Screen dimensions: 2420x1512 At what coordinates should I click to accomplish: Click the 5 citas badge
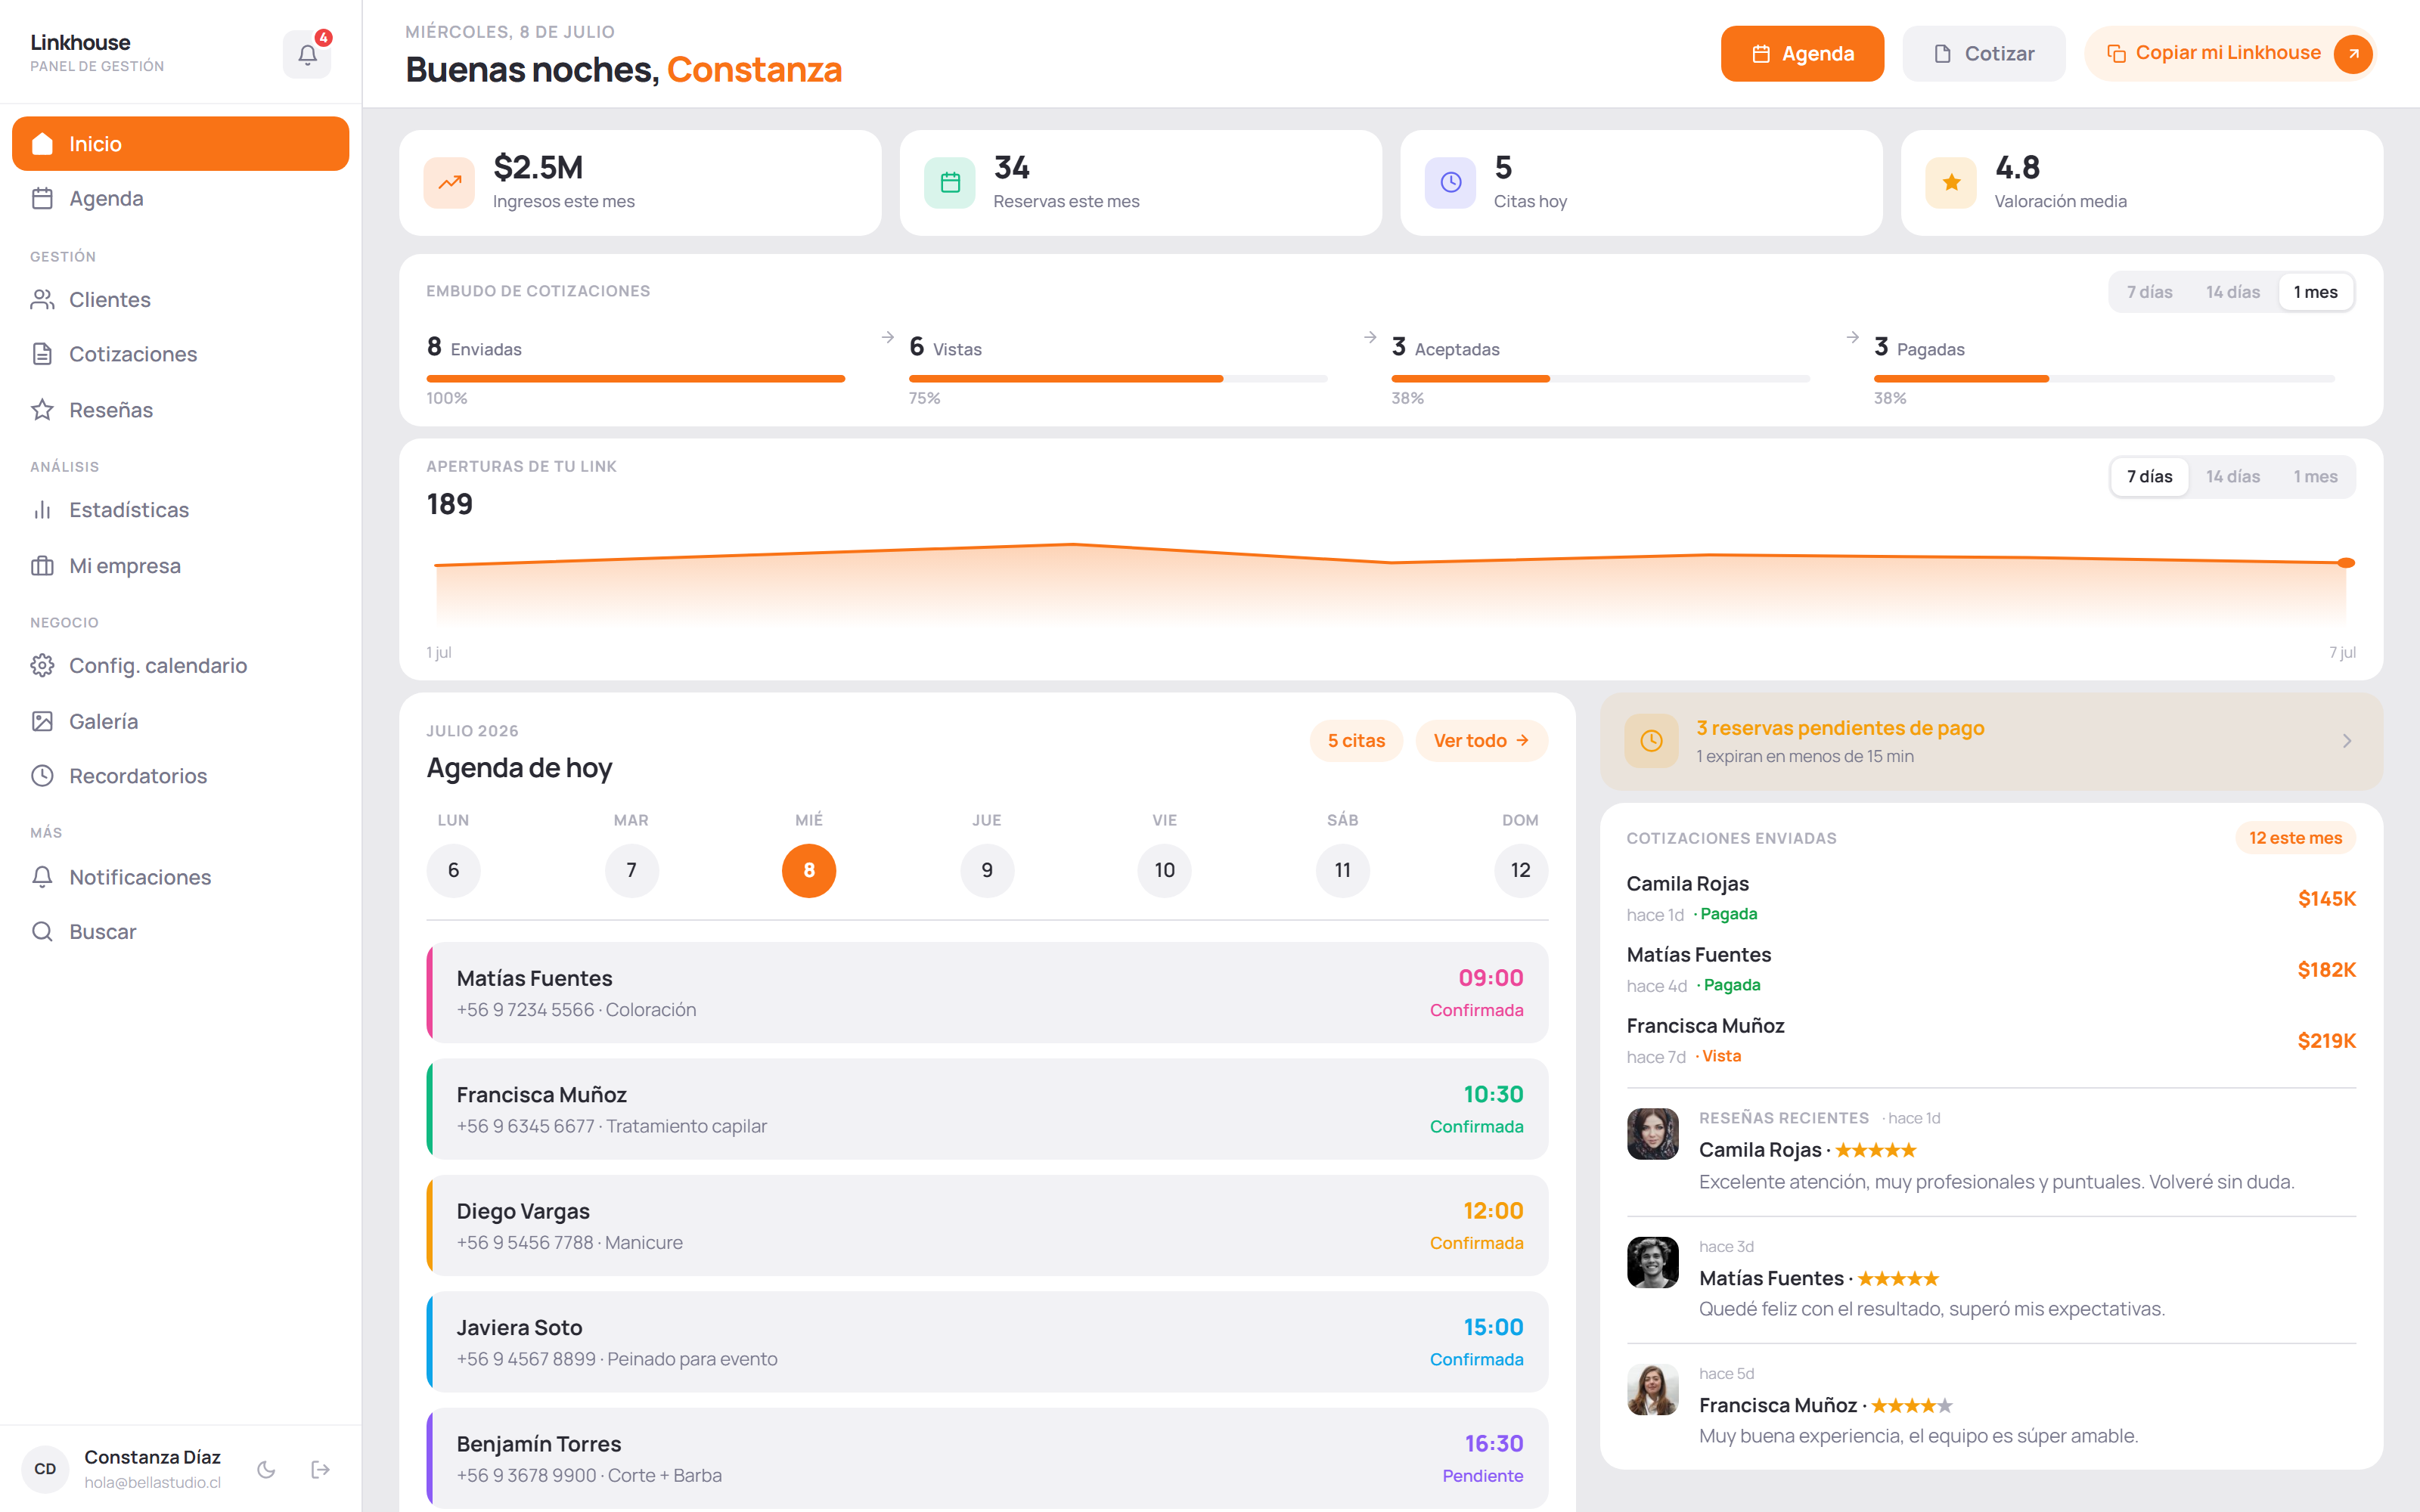(1356, 741)
